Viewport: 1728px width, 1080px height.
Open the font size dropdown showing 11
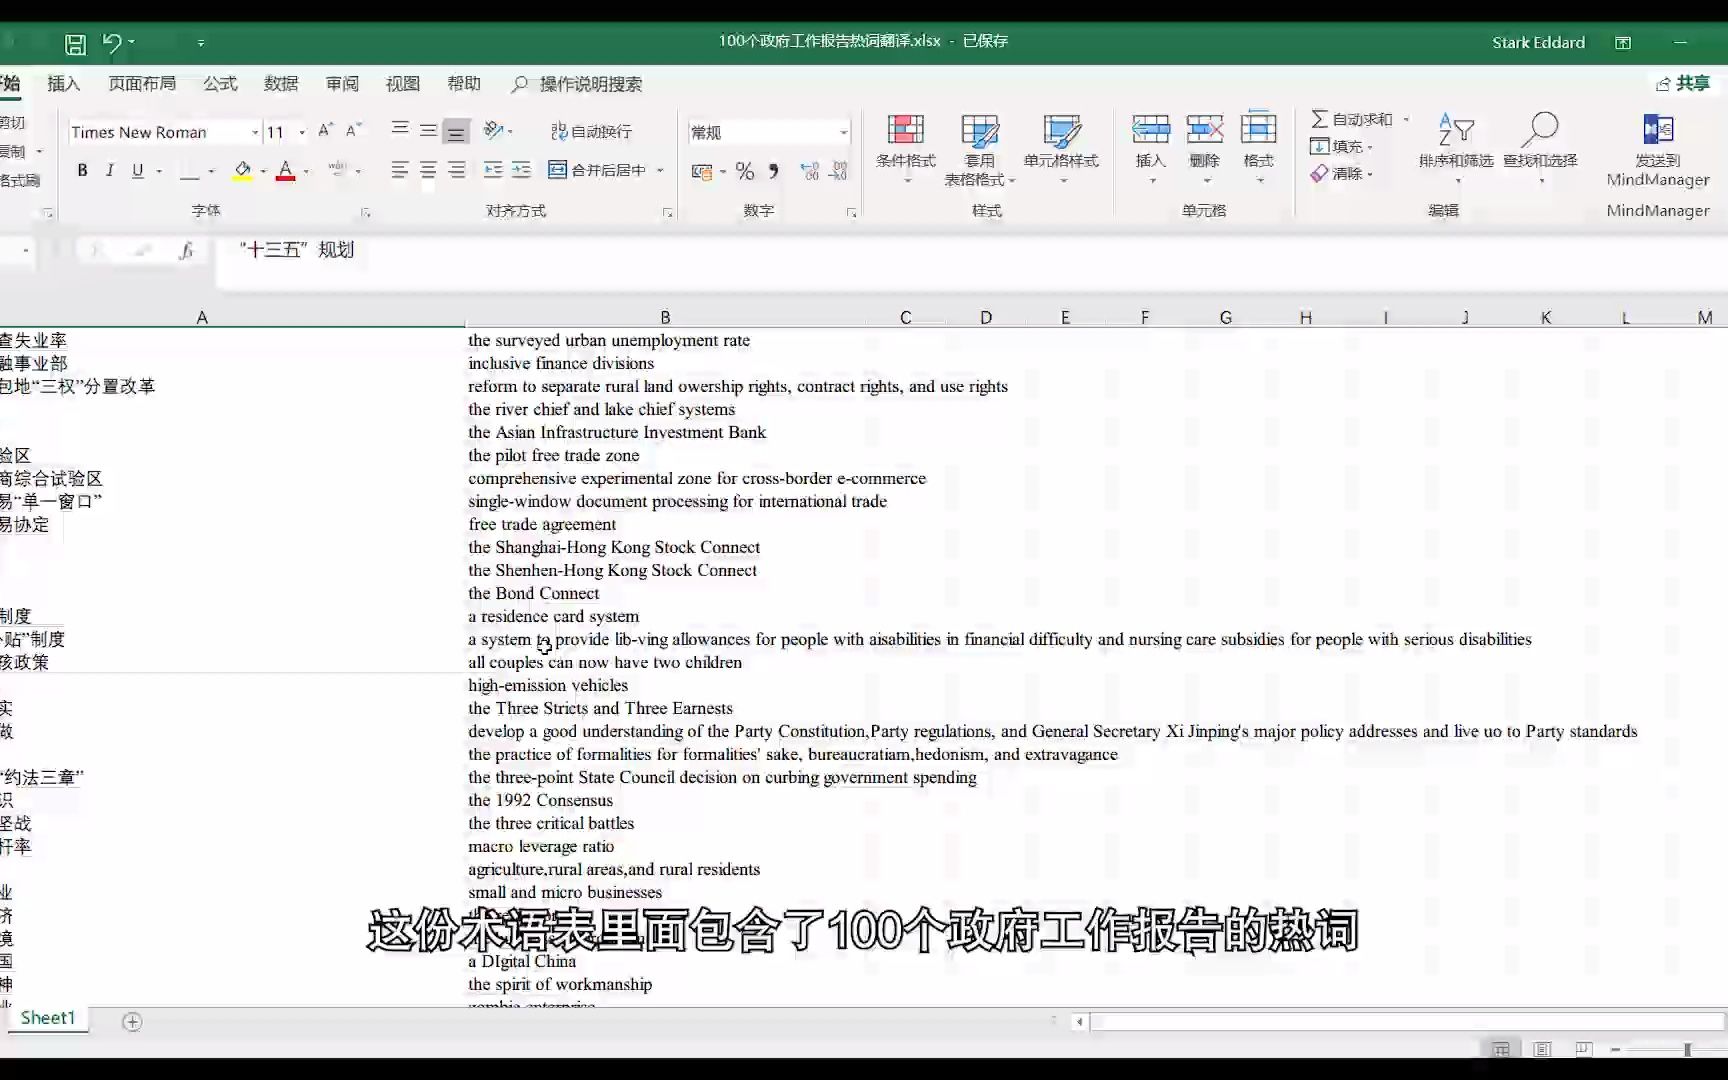(302, 132)
